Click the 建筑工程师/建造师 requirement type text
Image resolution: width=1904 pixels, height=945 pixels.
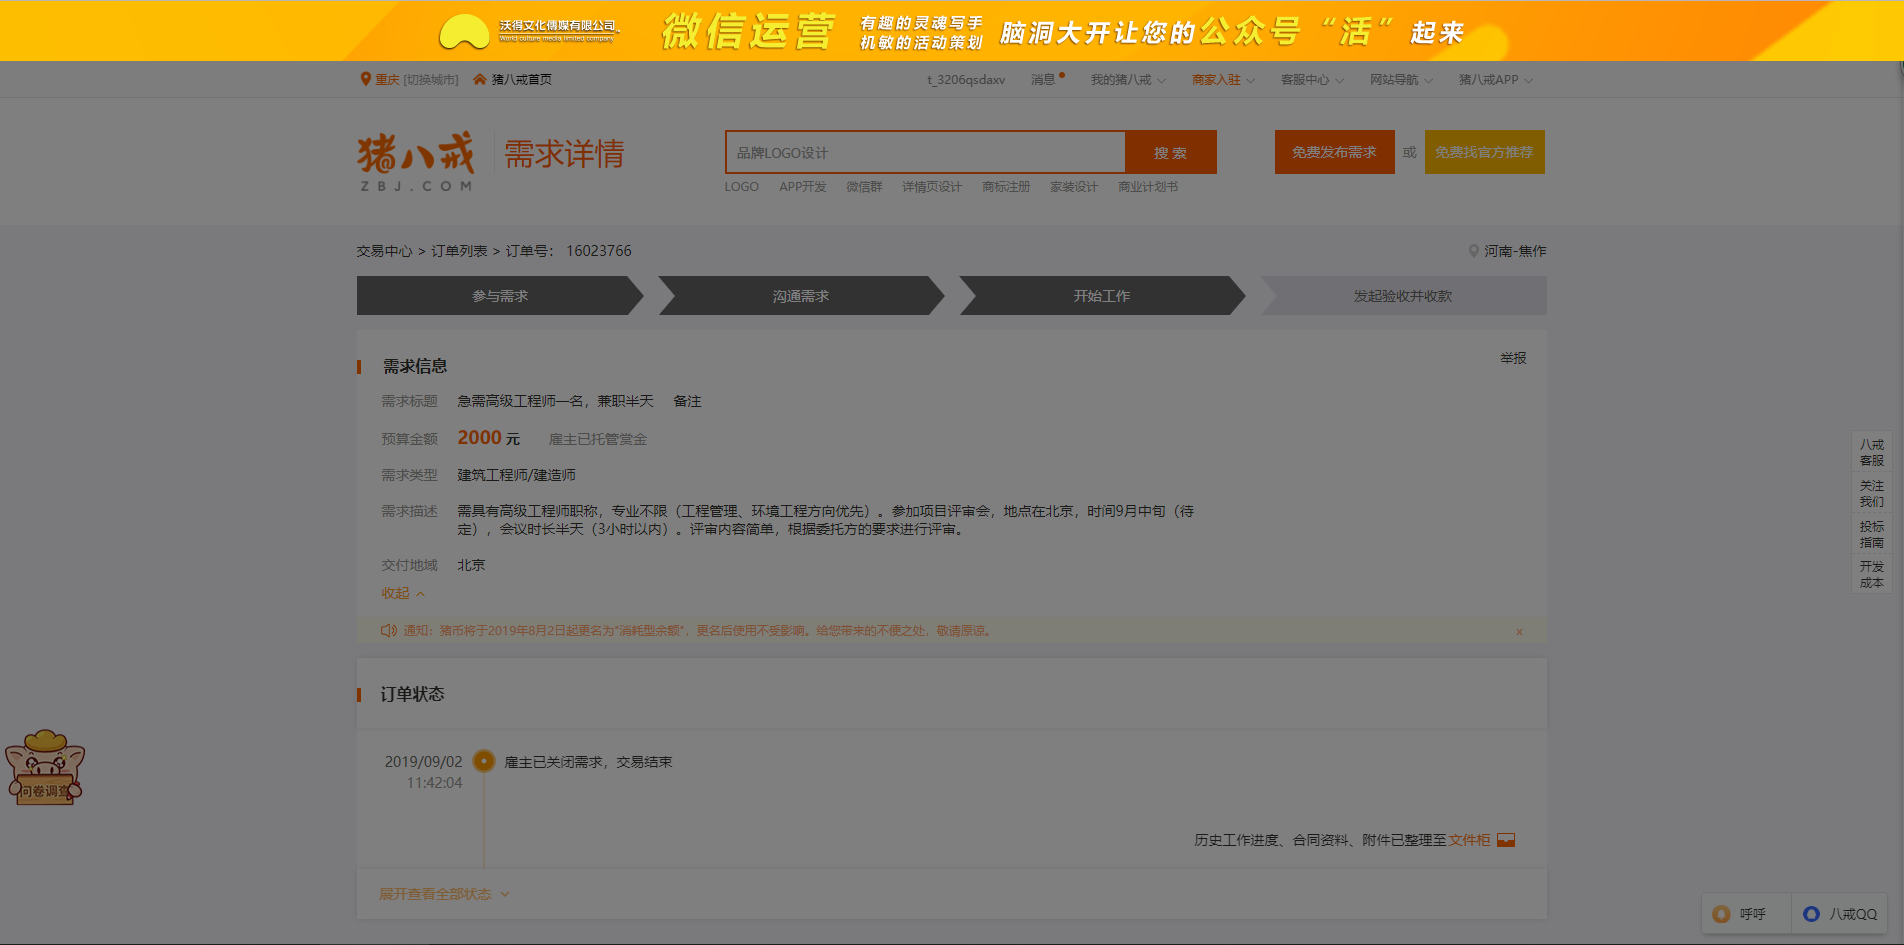point(516,475)
